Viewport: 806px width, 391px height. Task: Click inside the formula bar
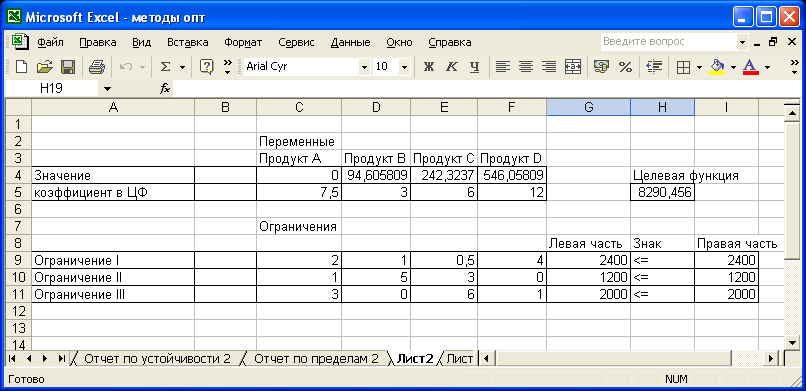(x=486, y=89)
